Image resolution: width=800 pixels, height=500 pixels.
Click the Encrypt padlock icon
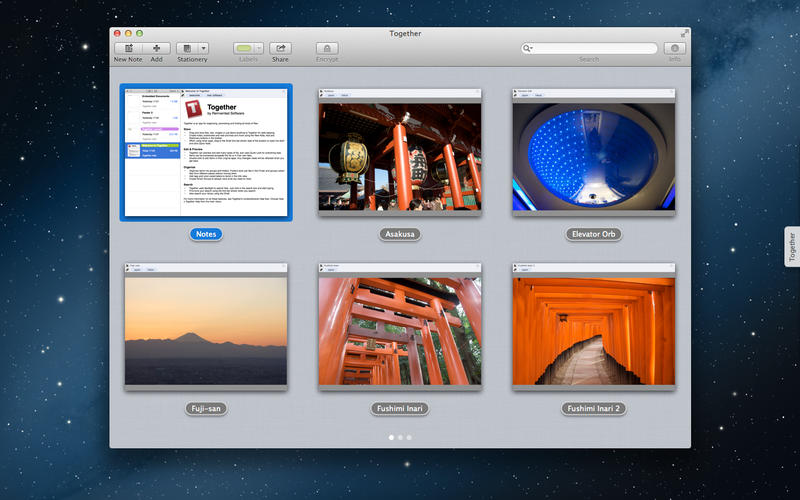(327, 48)
